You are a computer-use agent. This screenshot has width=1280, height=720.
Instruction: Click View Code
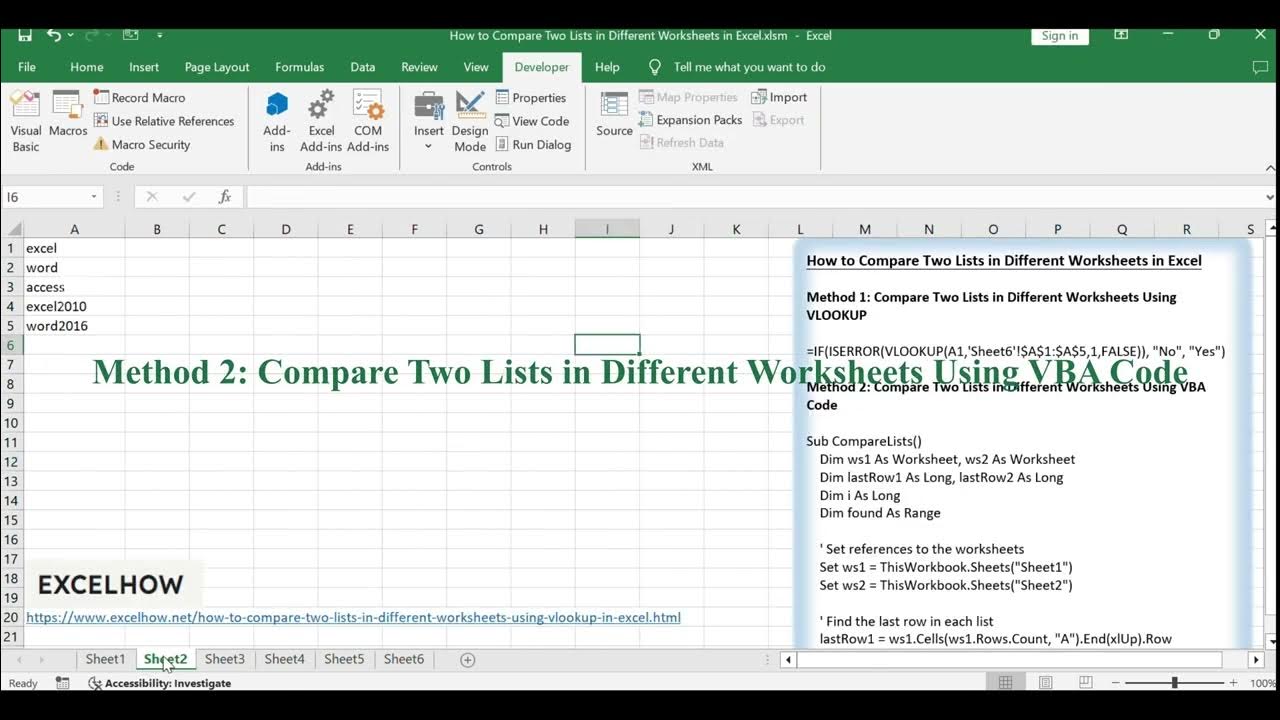[532, 121]
